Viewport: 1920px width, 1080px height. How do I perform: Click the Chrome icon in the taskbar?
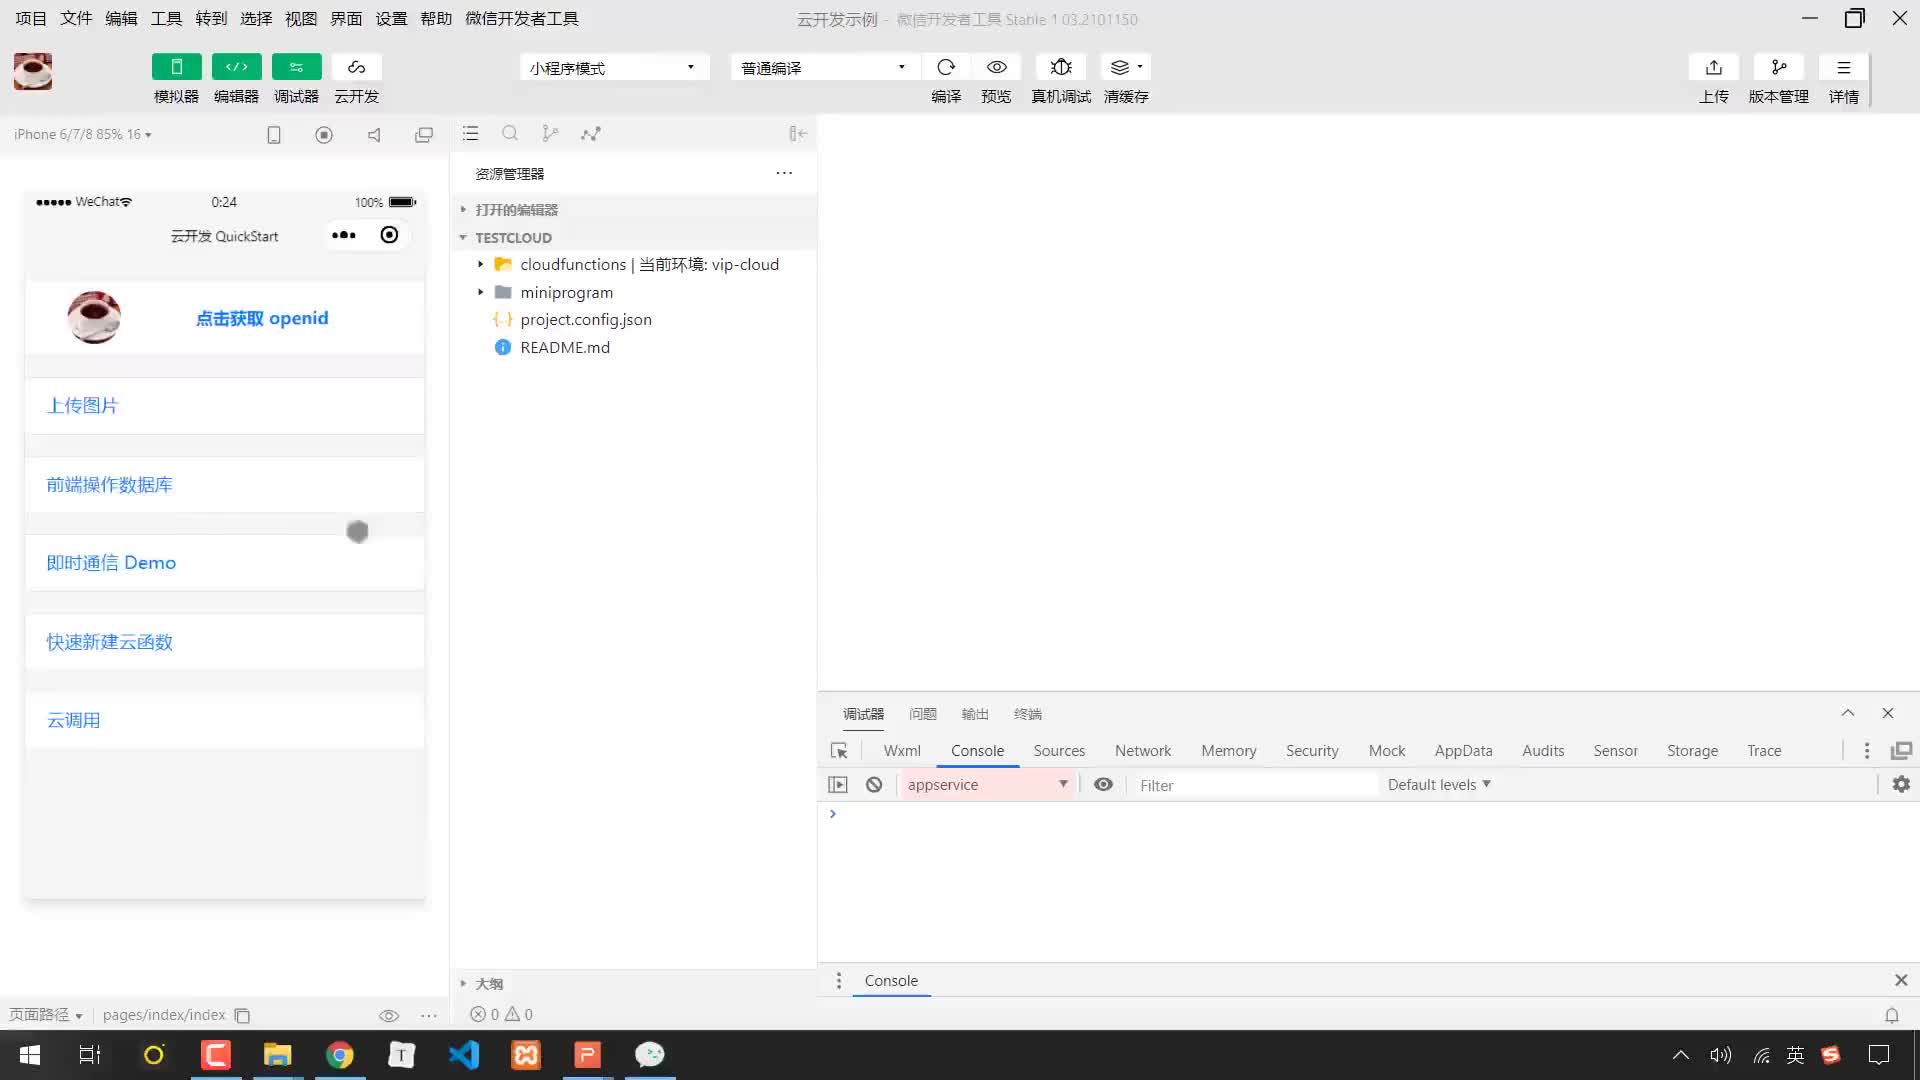[340, 1055]
